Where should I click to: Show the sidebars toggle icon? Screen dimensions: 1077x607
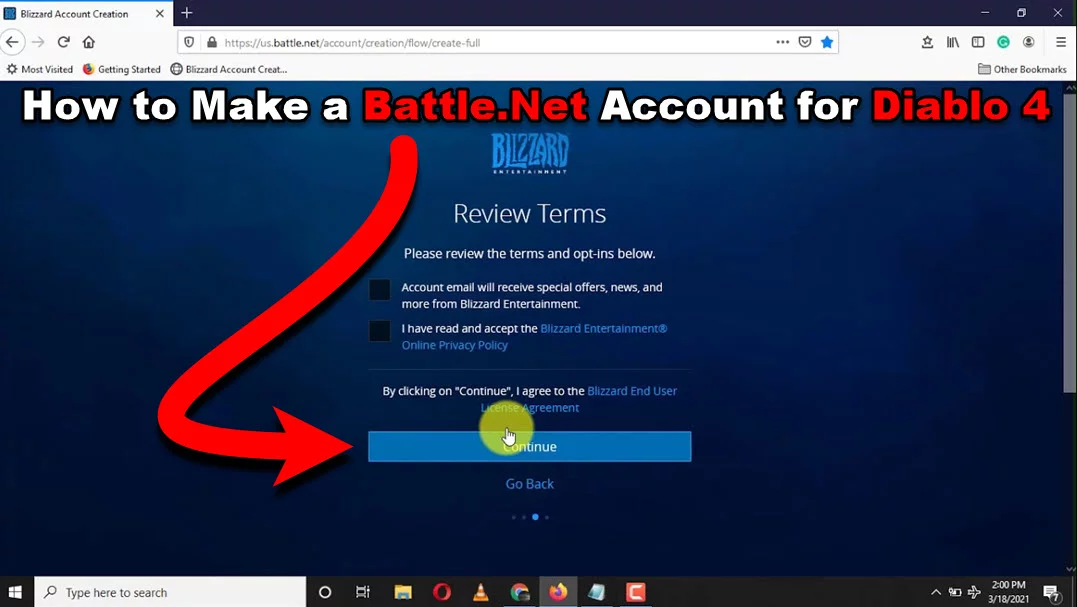[978, 43]
